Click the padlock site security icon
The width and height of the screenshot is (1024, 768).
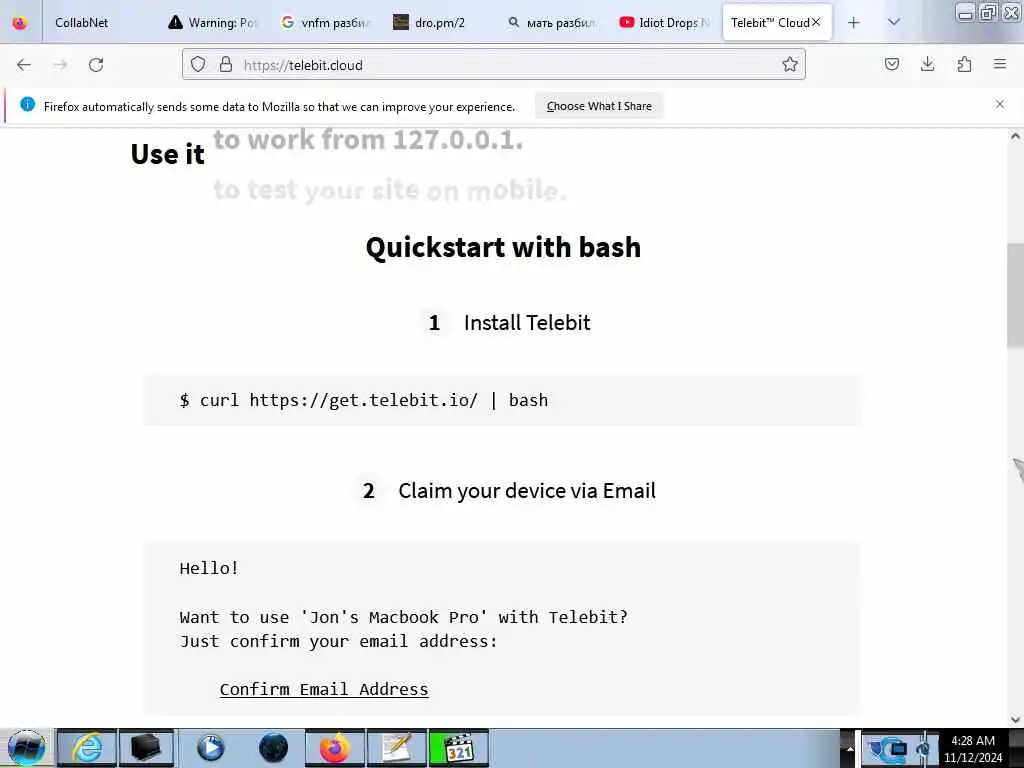pos(226,65)
